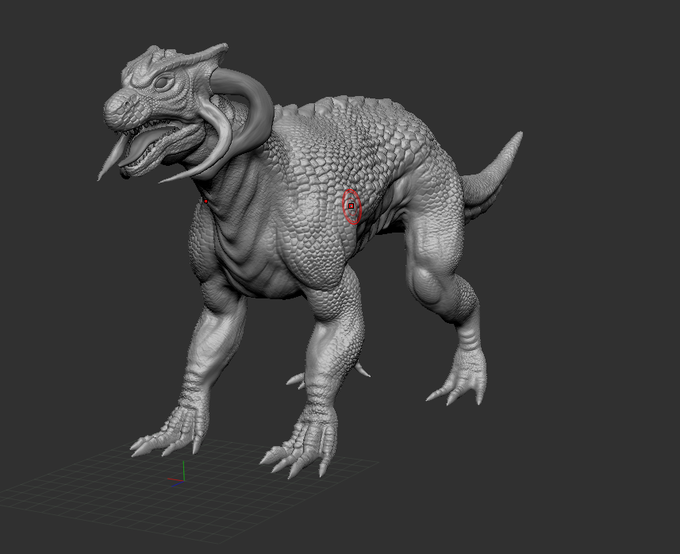The image size is (680, 554).
Task: Click the creature's eye on the model
Action: pyautogui.click(x=163, y=82)
